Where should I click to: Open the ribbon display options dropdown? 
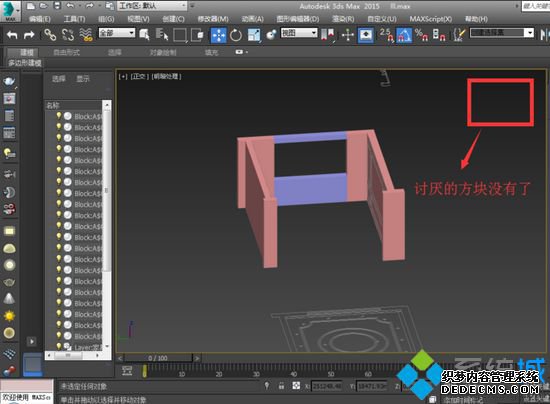(x=242, y=52)
